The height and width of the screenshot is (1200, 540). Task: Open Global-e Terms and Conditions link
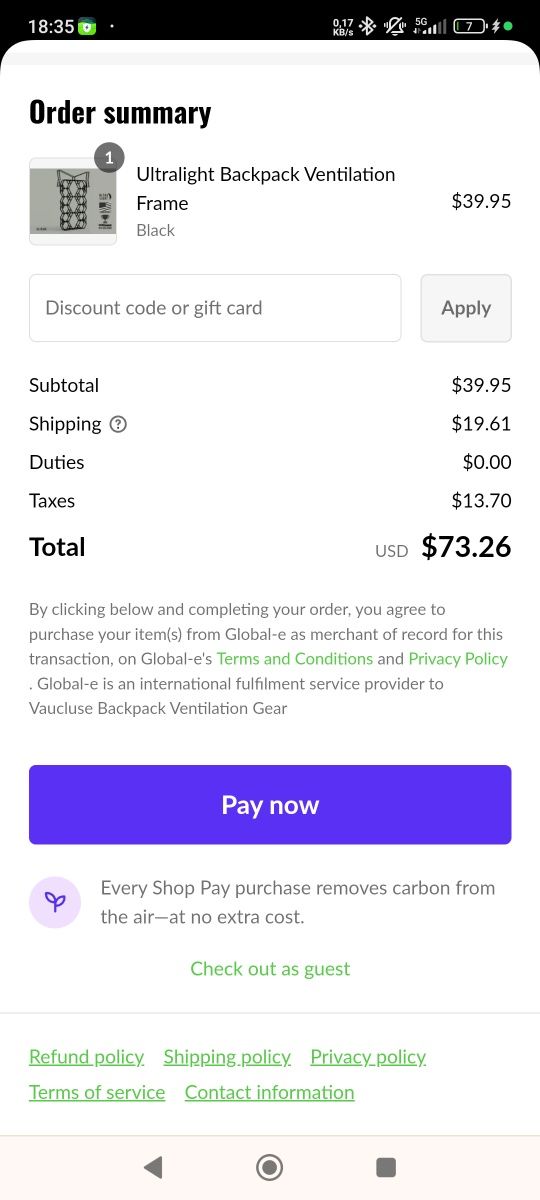click(295, 659)
